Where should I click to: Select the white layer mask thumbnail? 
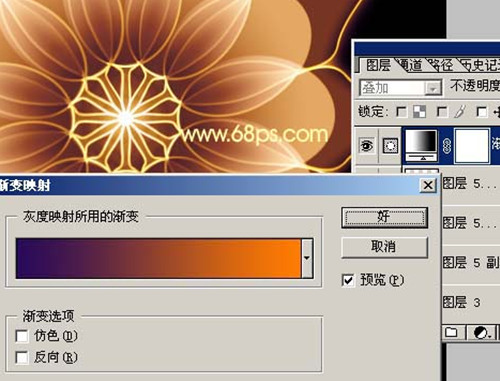(472, 146)
